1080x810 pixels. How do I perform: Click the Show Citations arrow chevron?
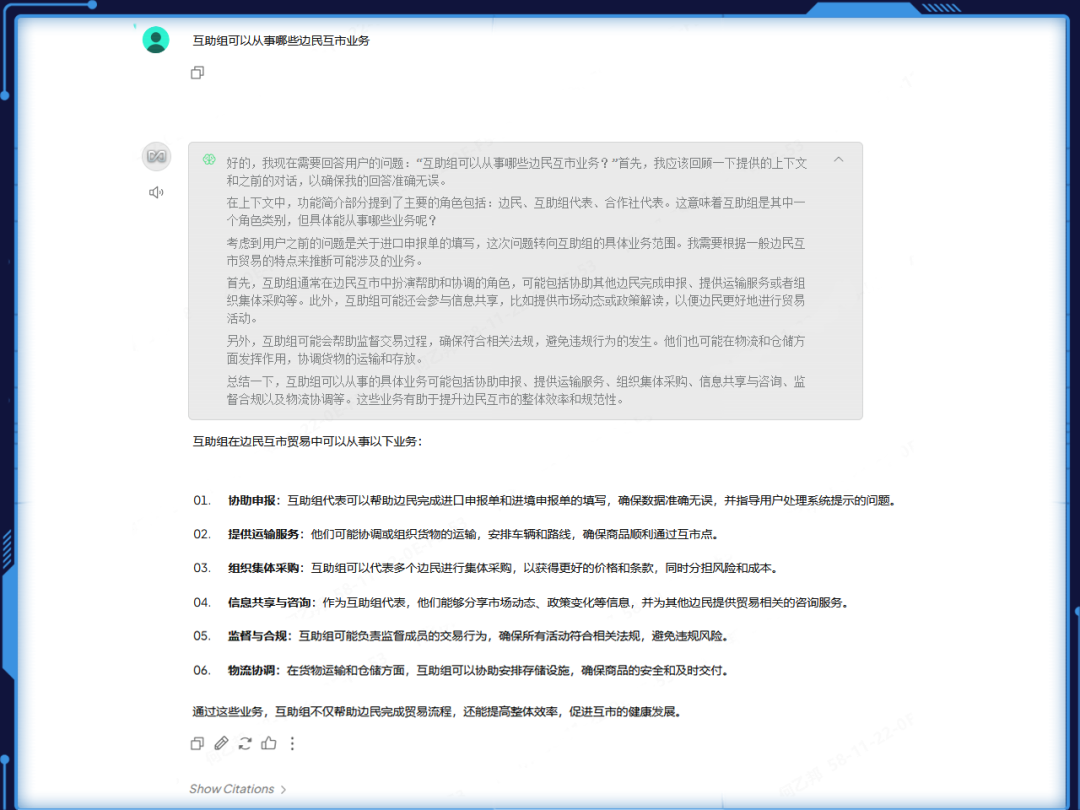click(281, 789)
